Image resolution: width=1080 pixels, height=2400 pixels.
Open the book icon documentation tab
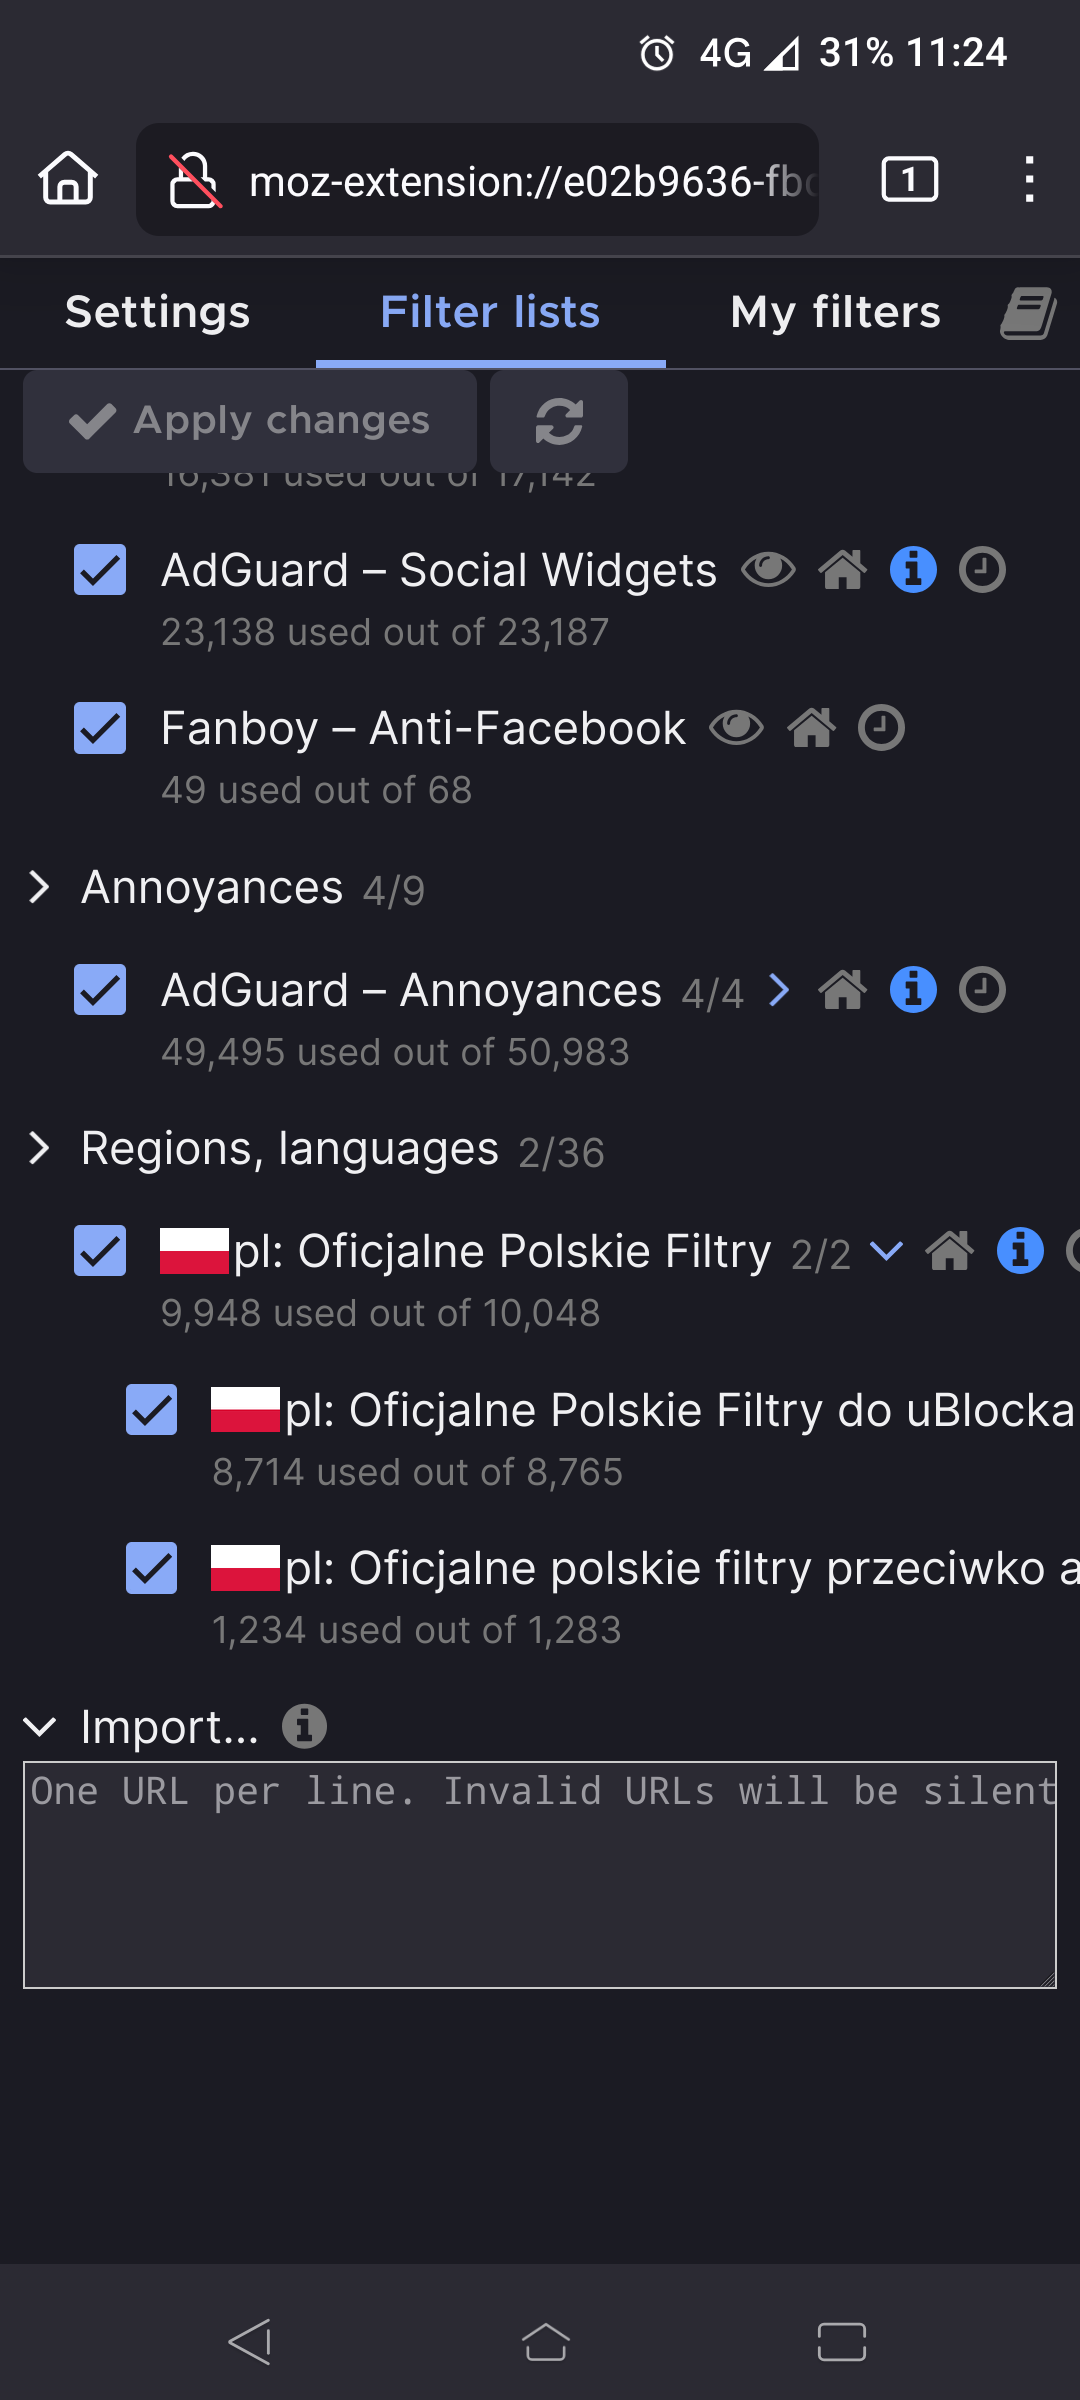[1028, 313]
